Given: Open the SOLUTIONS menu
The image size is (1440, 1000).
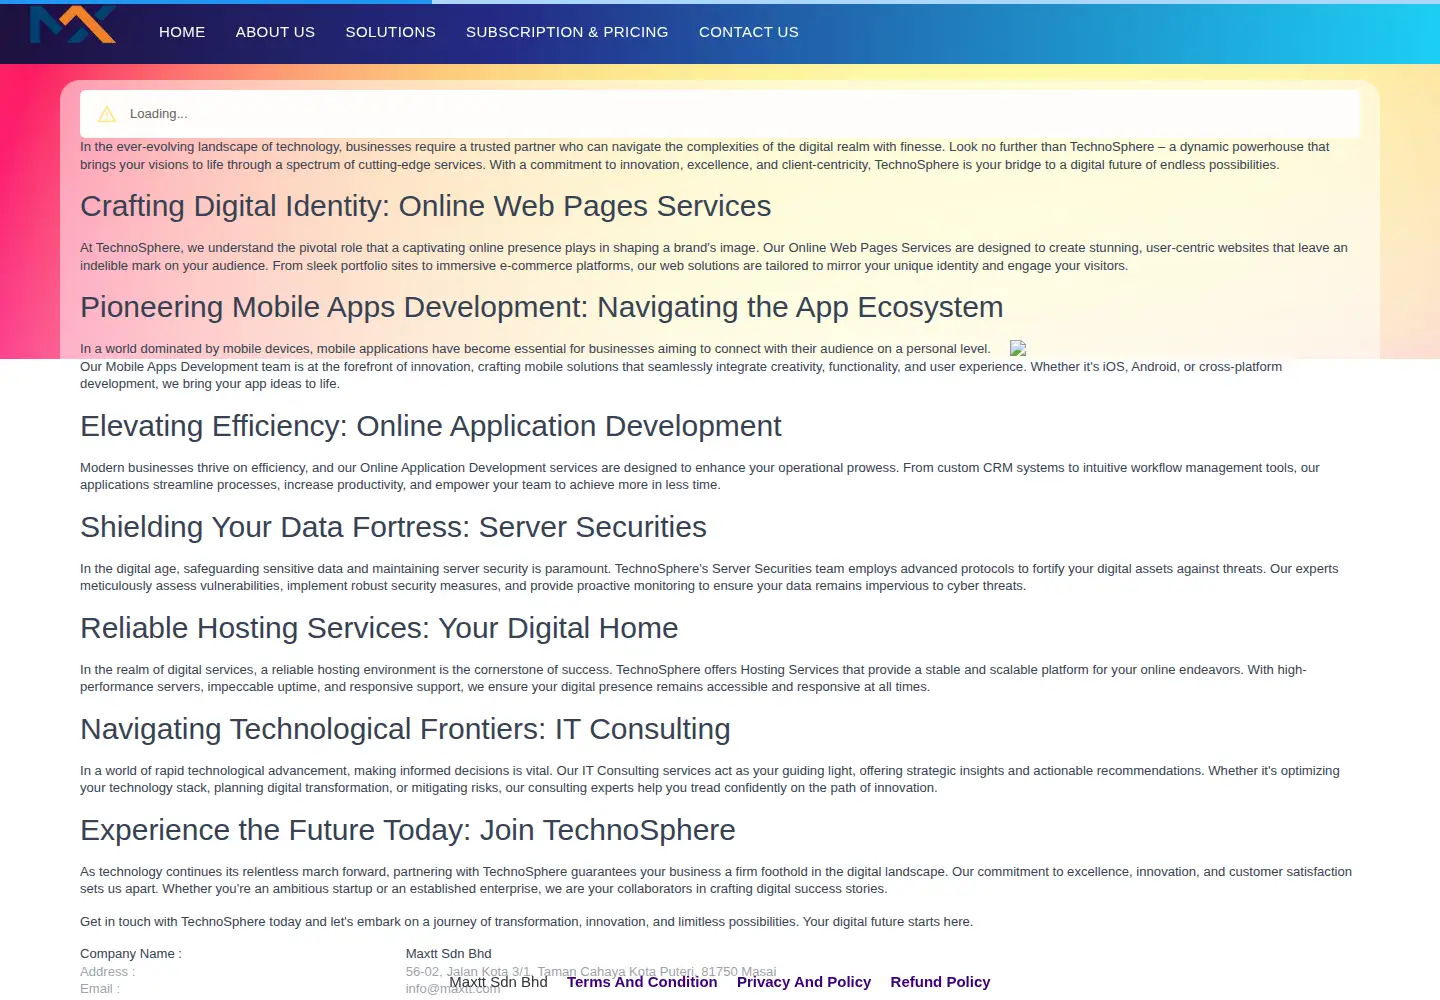Looking at the screenshot, I should [391, 32].
